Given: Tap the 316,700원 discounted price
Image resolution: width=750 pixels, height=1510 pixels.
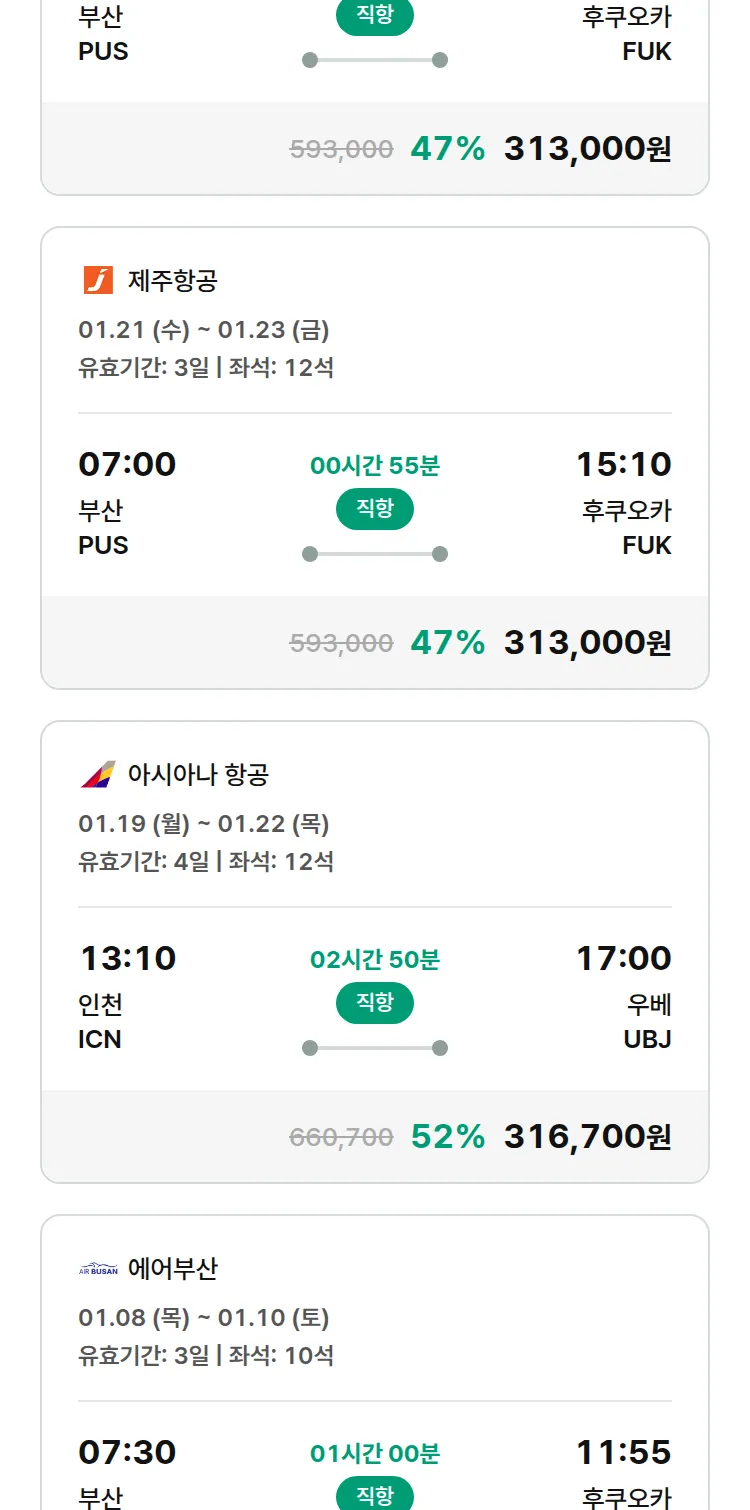Looking at the screenshot, I should (587, 1137).
